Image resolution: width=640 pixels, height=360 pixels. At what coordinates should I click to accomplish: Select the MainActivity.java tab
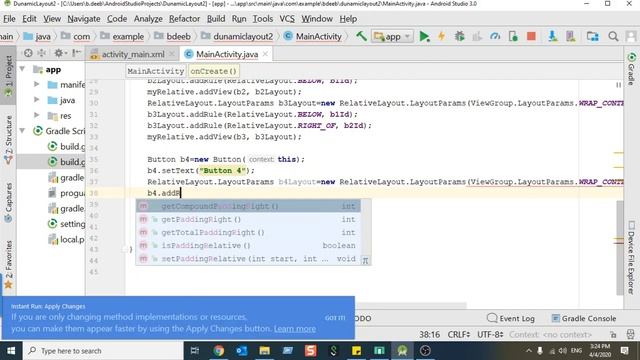pos(227,54)
